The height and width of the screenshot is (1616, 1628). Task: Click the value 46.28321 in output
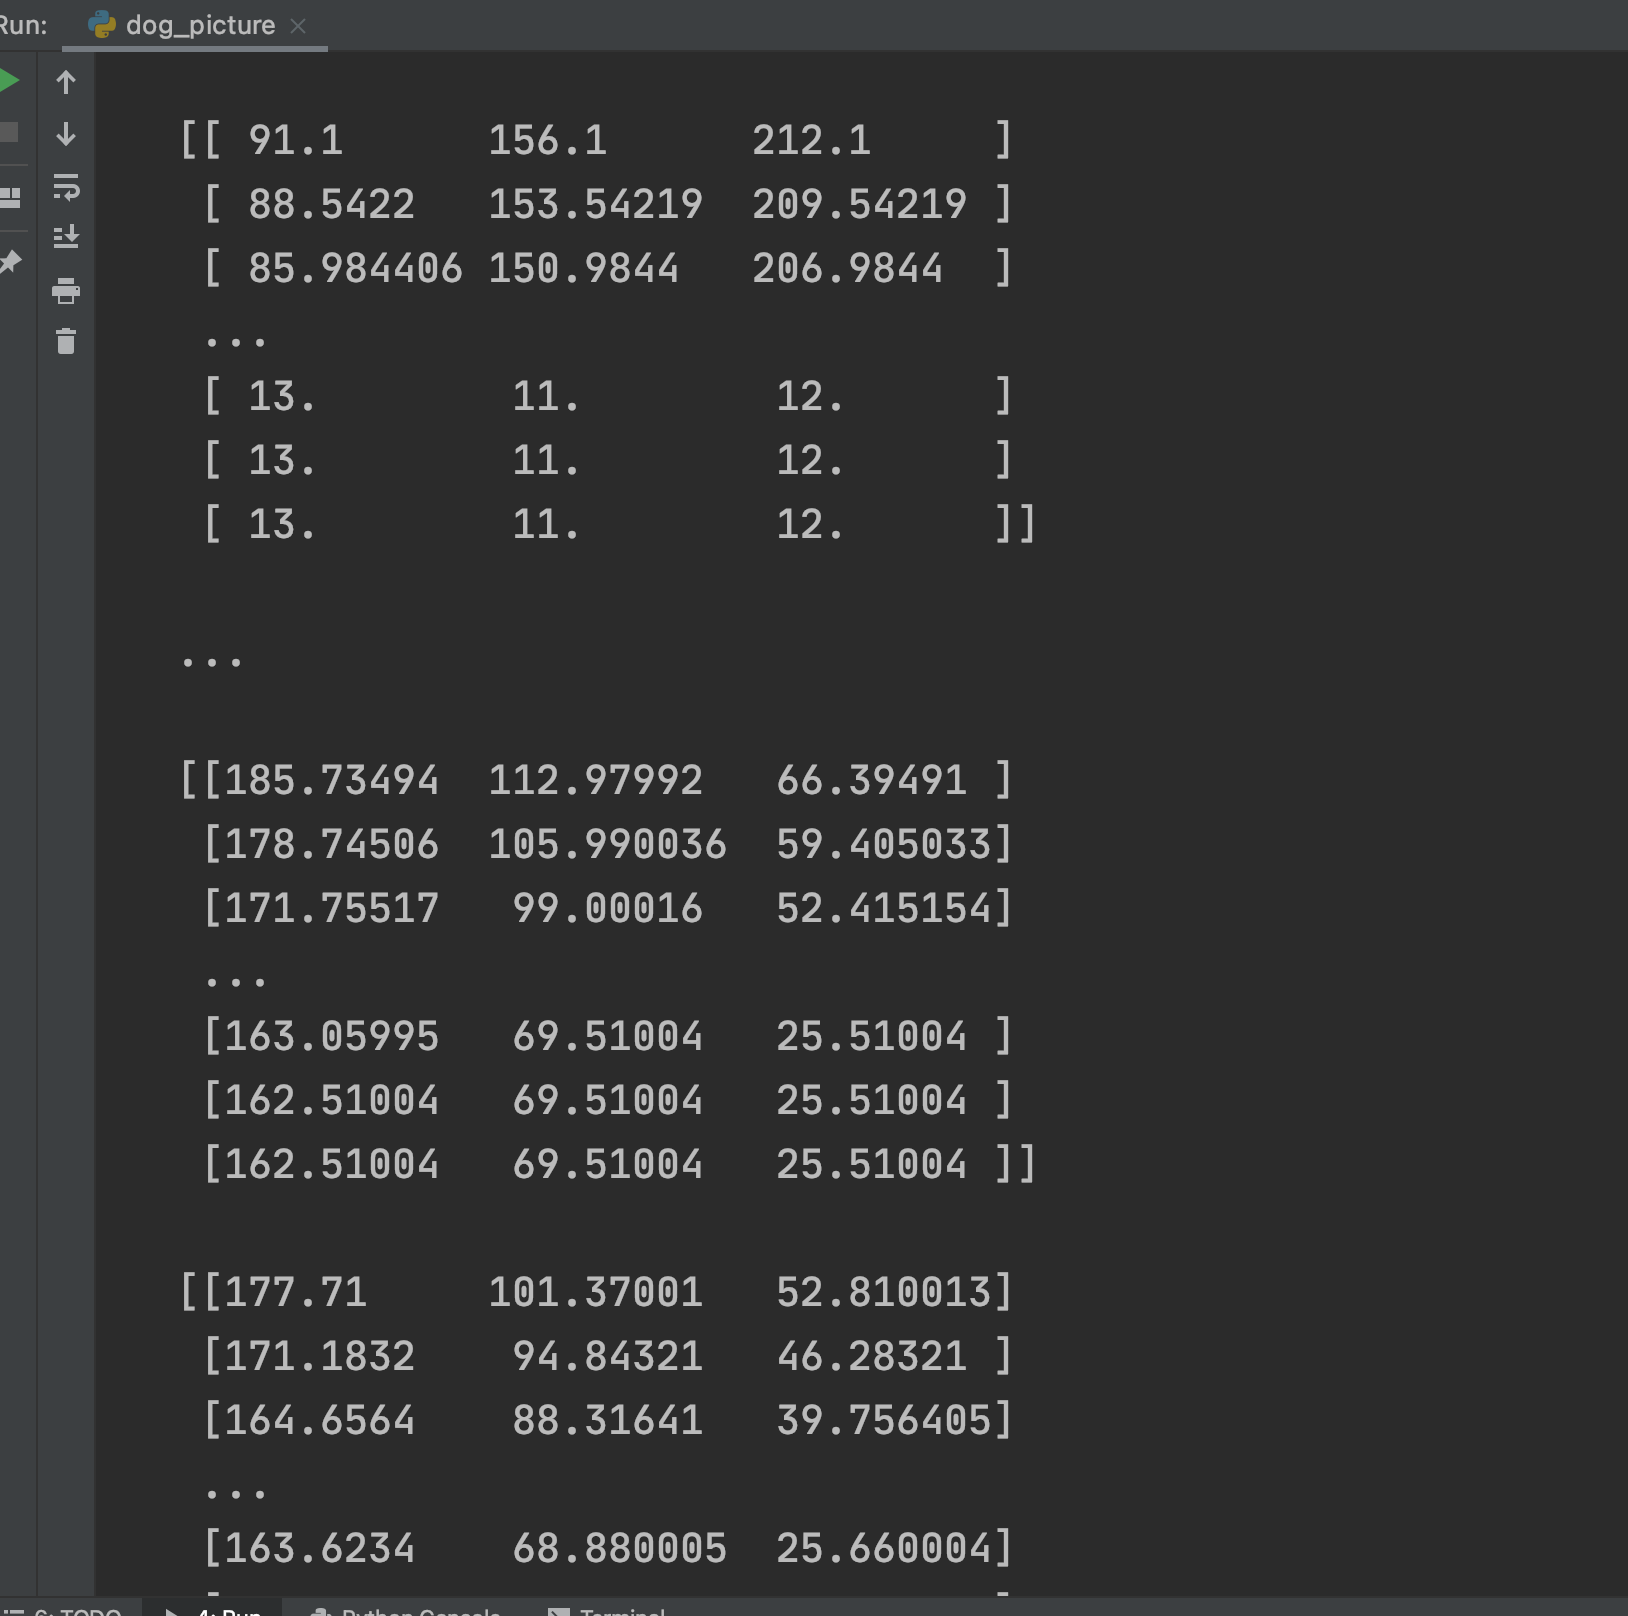coord(871,1356)
